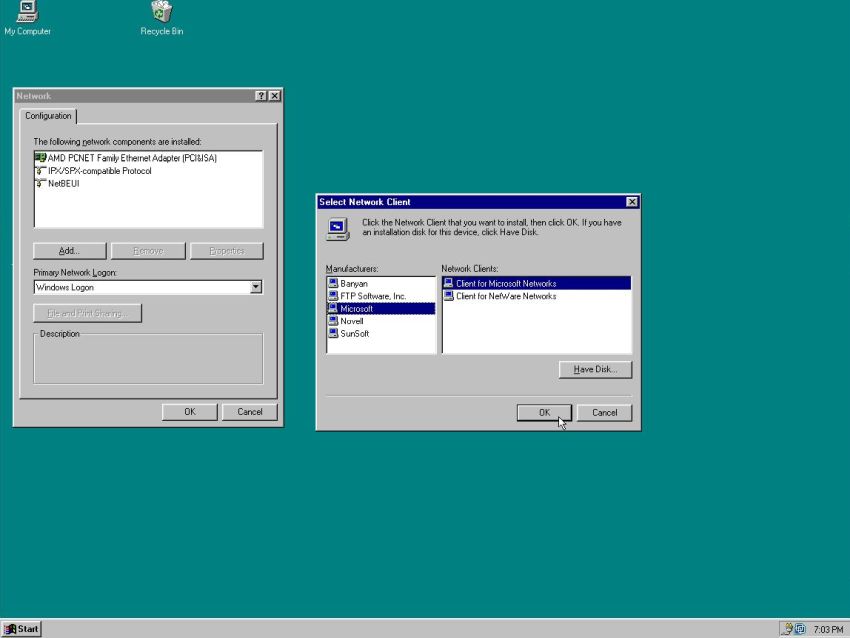This screenshot has width=850, height=638.
Task: Select the AMD PCNET adapter icon
Action: tap(40, 158)
